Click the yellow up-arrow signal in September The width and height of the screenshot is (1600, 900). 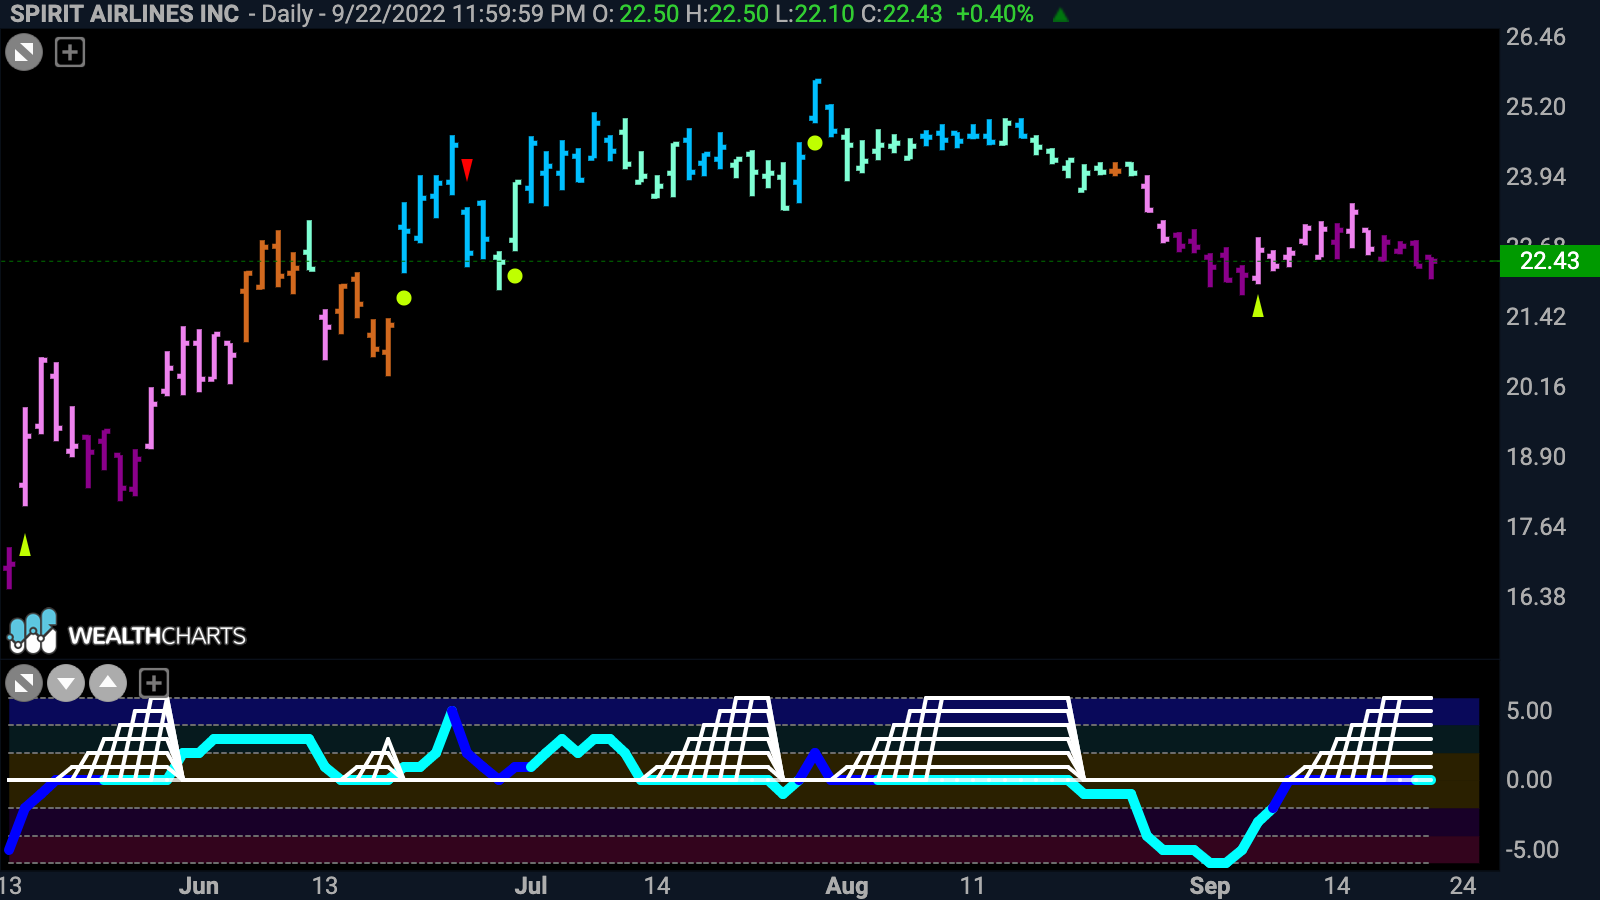coord(1258,307)
